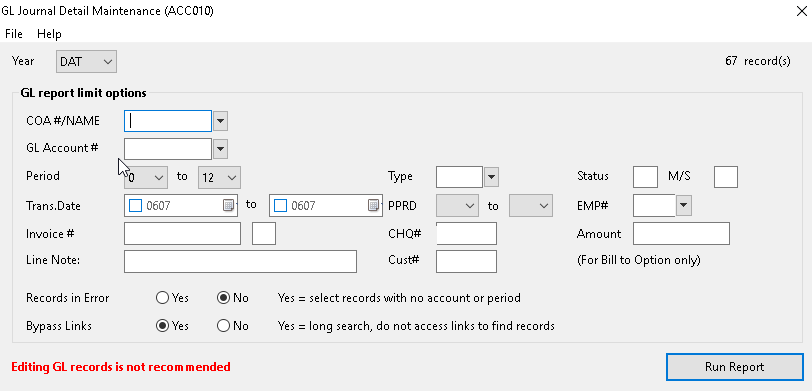Click the Amount input field
The width and height of the screenshot is (812, 391).
click(x=682, y=234)
